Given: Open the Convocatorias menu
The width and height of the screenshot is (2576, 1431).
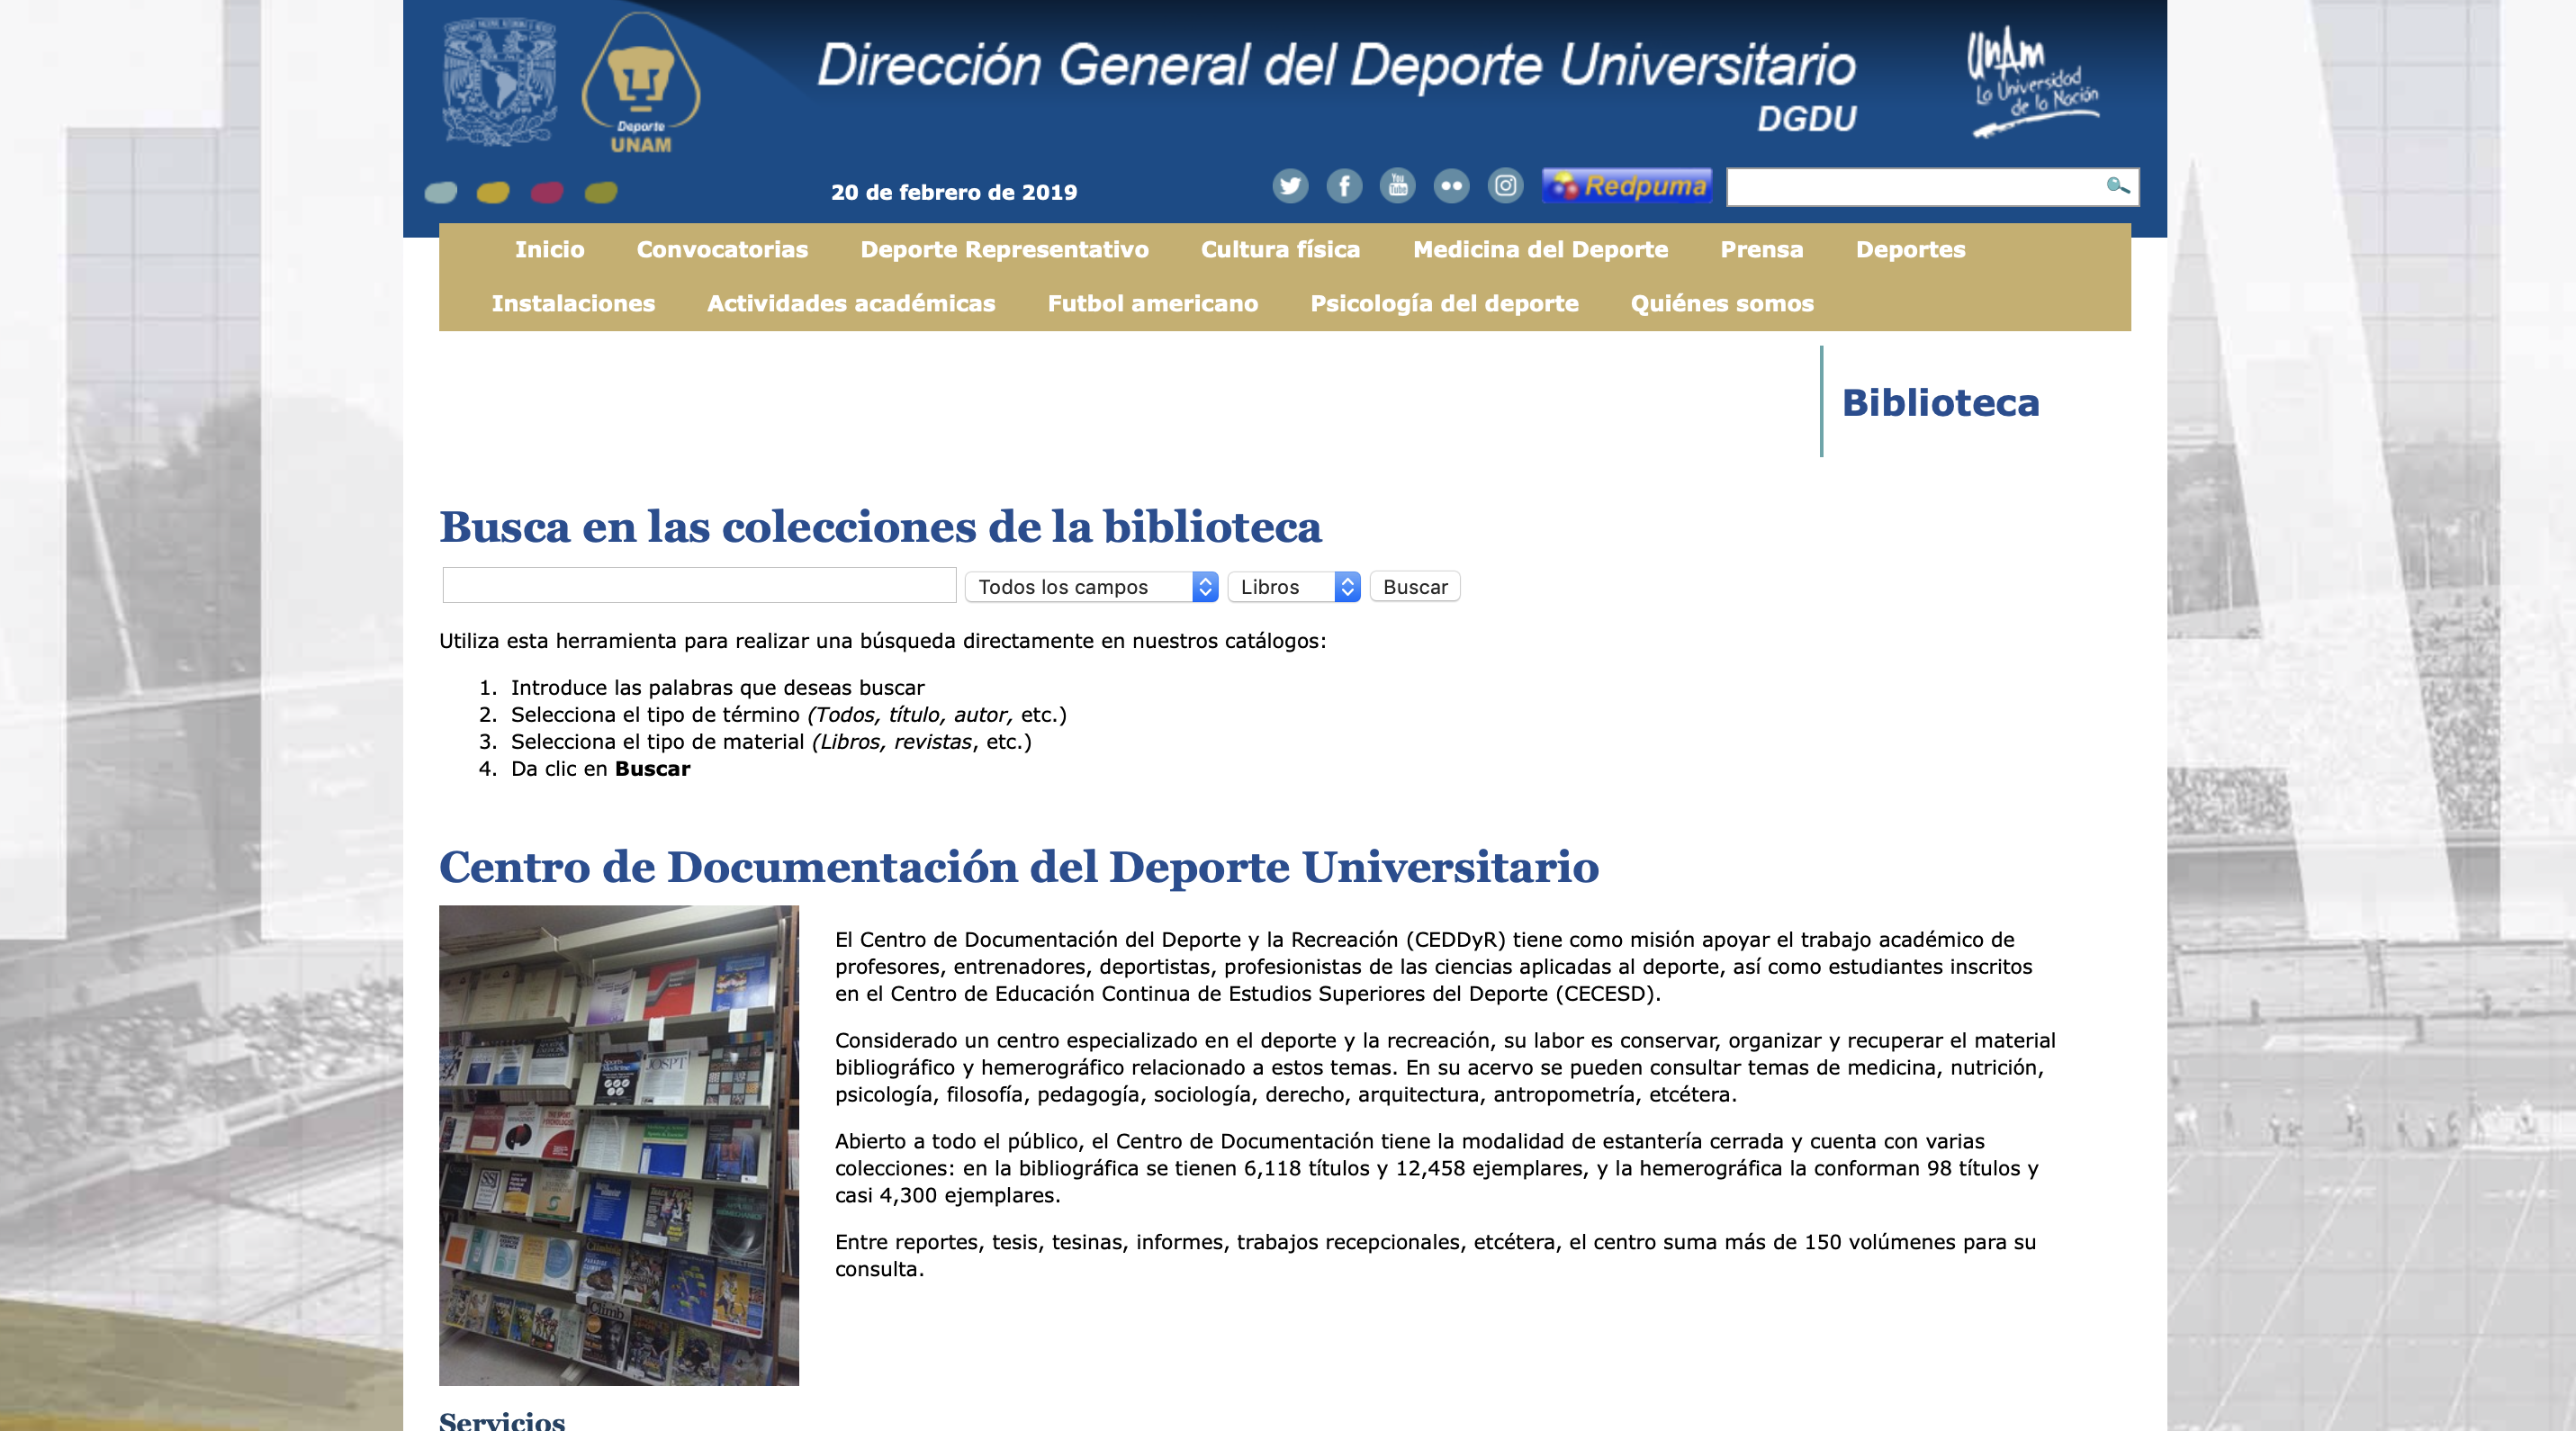Looking at the screenshot, I should 722,250.
